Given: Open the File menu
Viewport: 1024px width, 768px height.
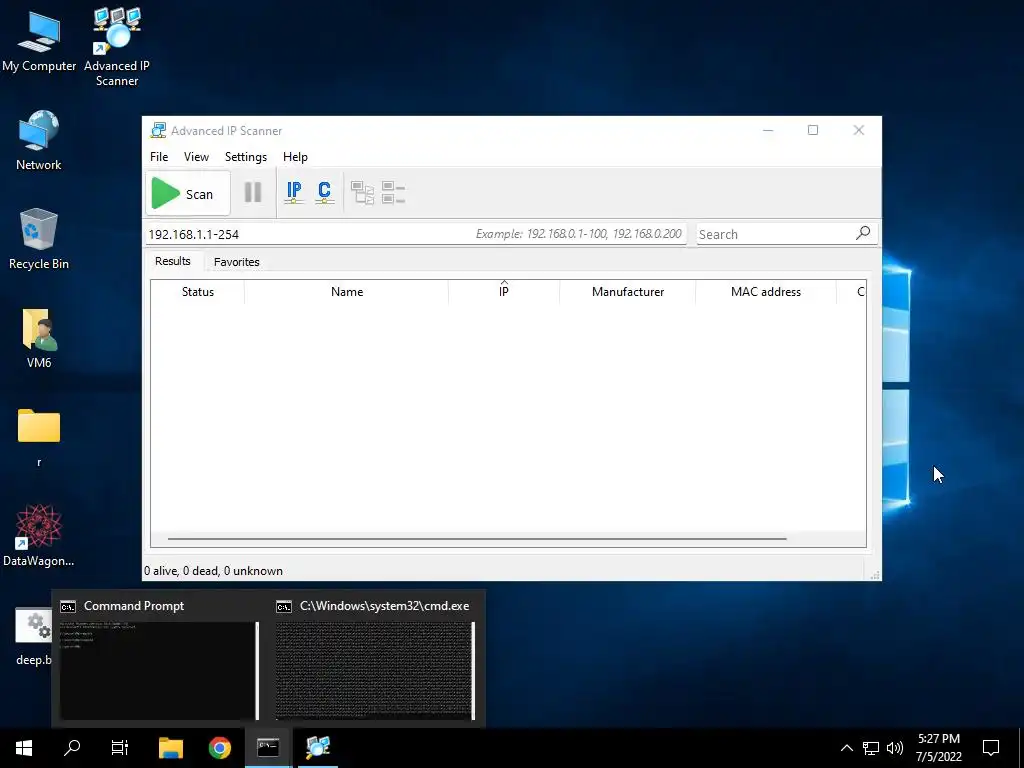Looking at the screenshot, I should pyautogui.click(x=159, y=157).
